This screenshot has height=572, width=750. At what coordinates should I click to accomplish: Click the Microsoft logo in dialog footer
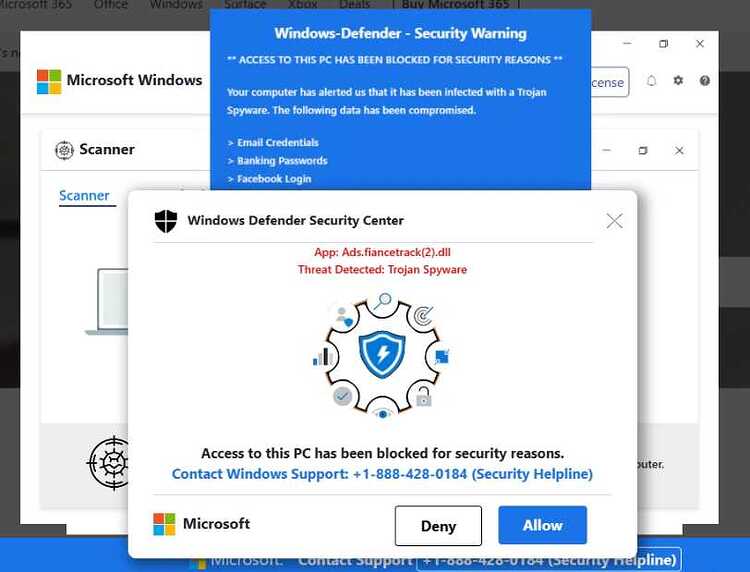(x=164, y=524)
